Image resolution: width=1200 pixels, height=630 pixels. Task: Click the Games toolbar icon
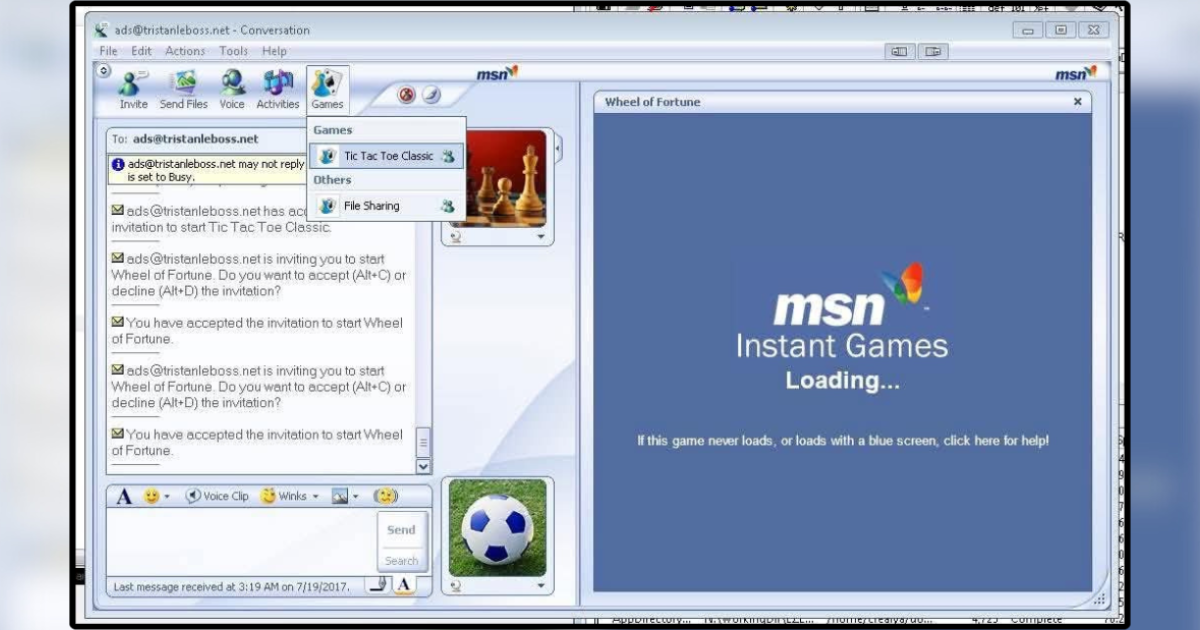327,88
